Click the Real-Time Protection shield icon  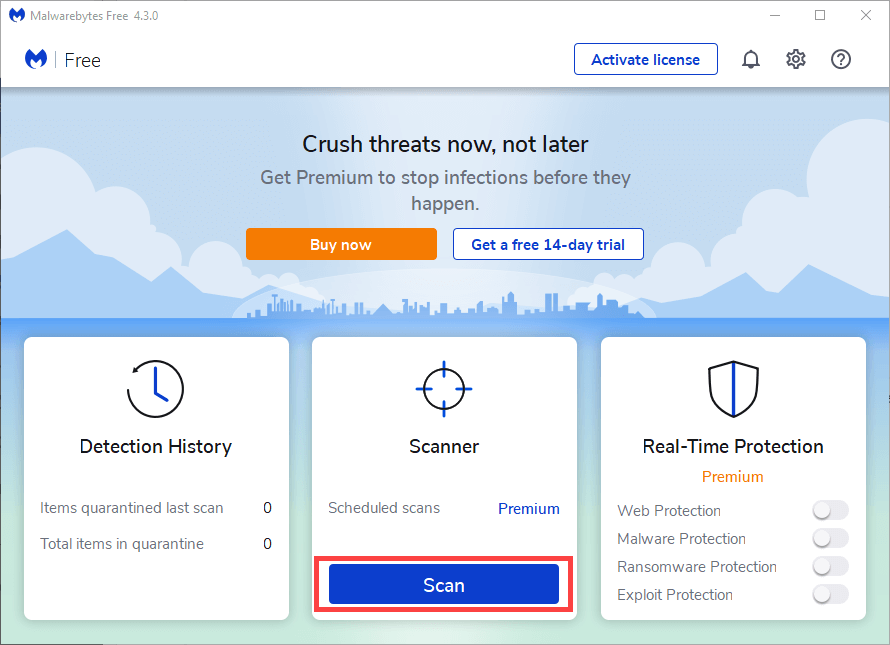pos(733,388)
